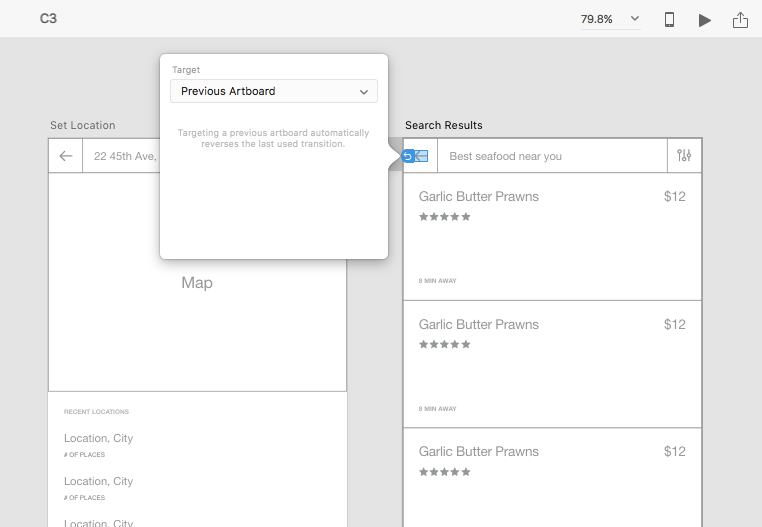Select the Search Results artboard title

(444, 125)
